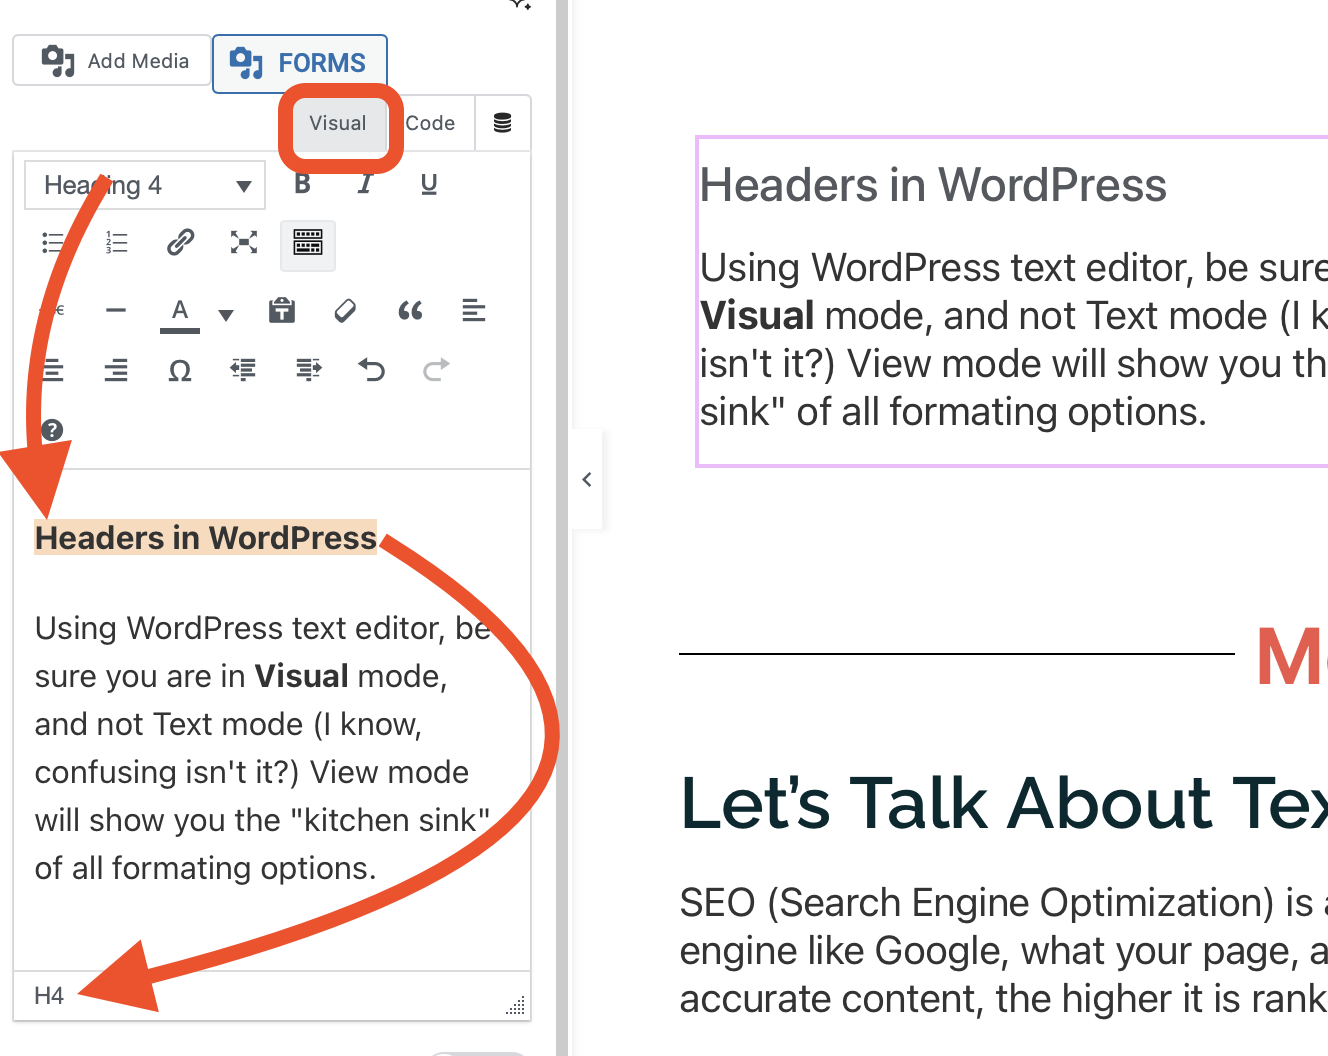Align text right
The image size is (1328, 1056).
tap(116, 371)
